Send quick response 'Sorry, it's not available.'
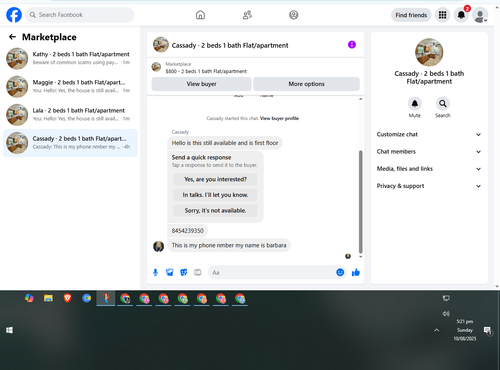 [x=215, y=211]
